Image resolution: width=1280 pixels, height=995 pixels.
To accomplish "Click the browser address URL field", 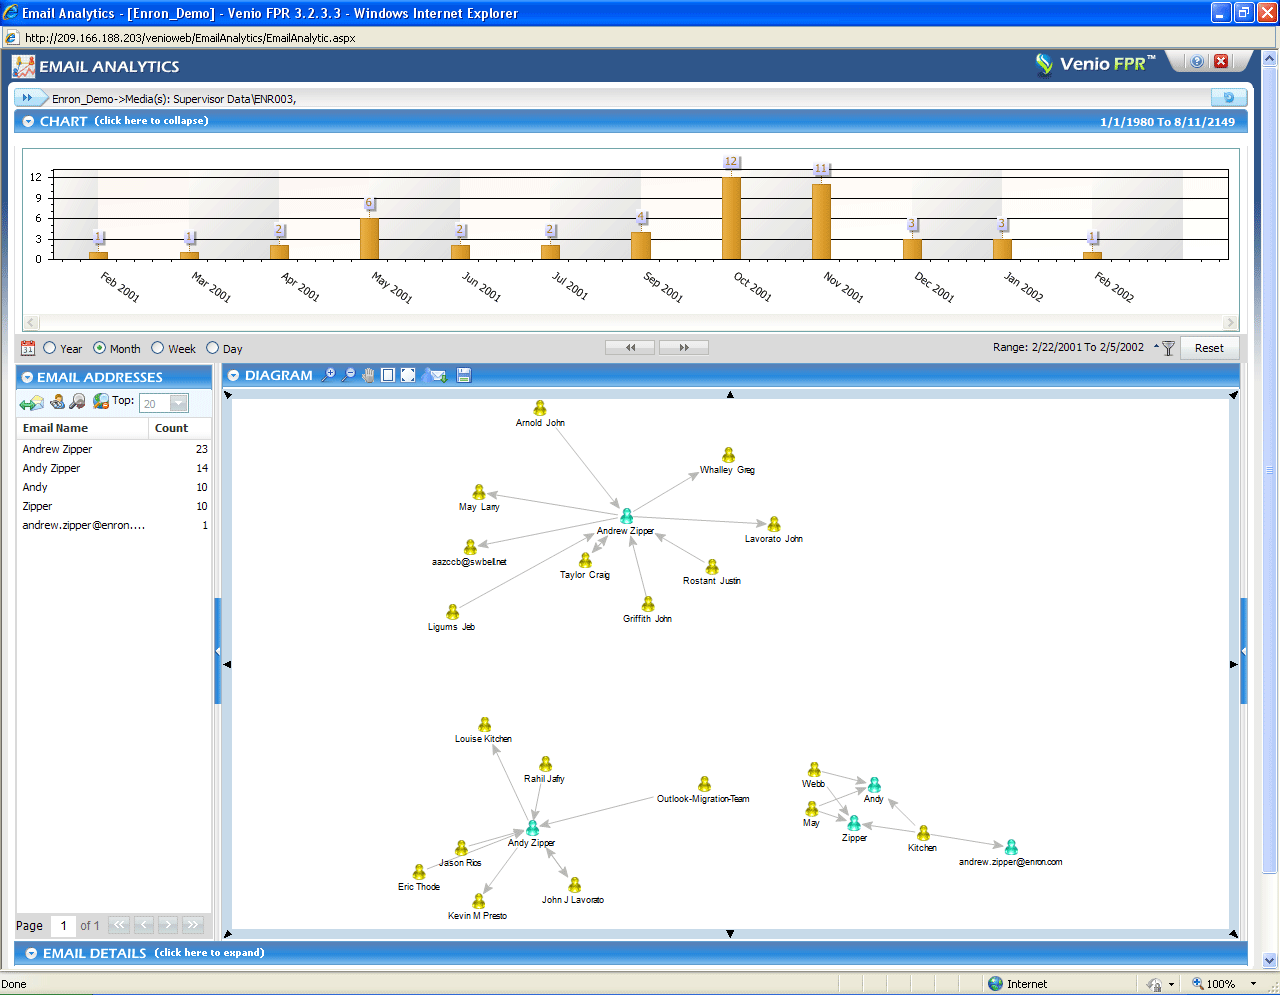I will [640, 38].
